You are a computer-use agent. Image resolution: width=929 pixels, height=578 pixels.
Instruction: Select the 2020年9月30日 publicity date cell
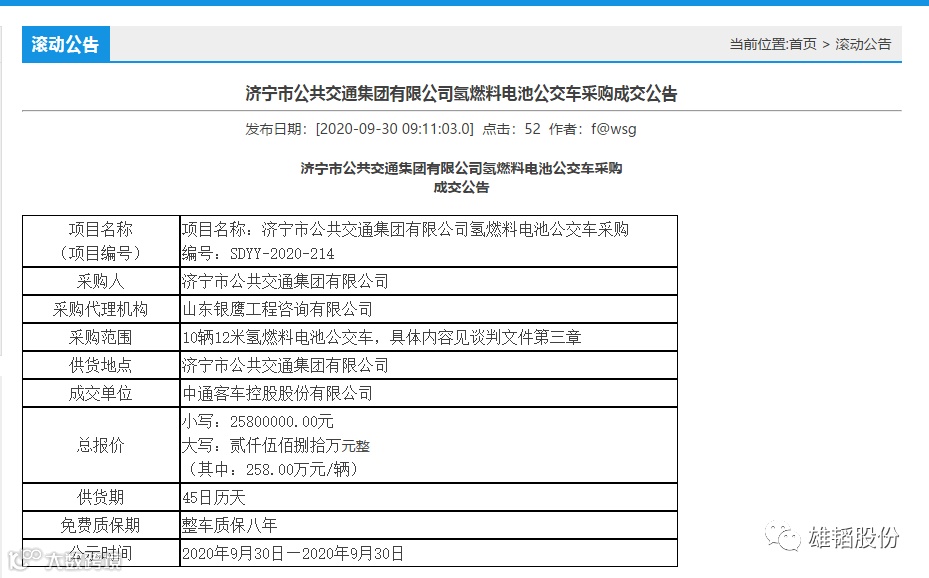point(428,553)
